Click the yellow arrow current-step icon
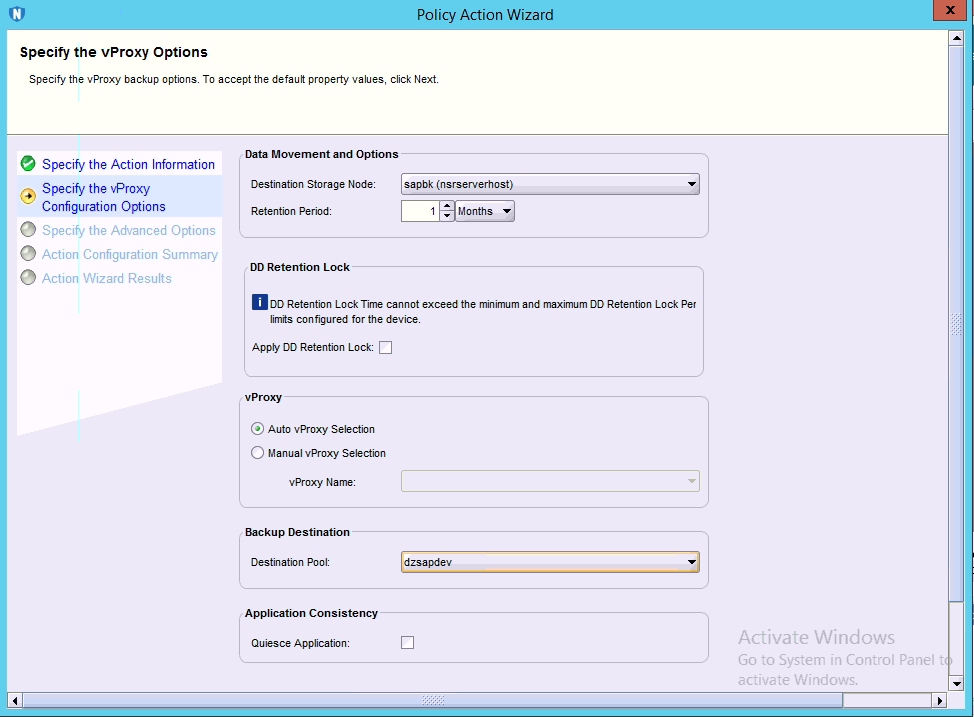Screen dimensions: 974x717 point(28,196)
